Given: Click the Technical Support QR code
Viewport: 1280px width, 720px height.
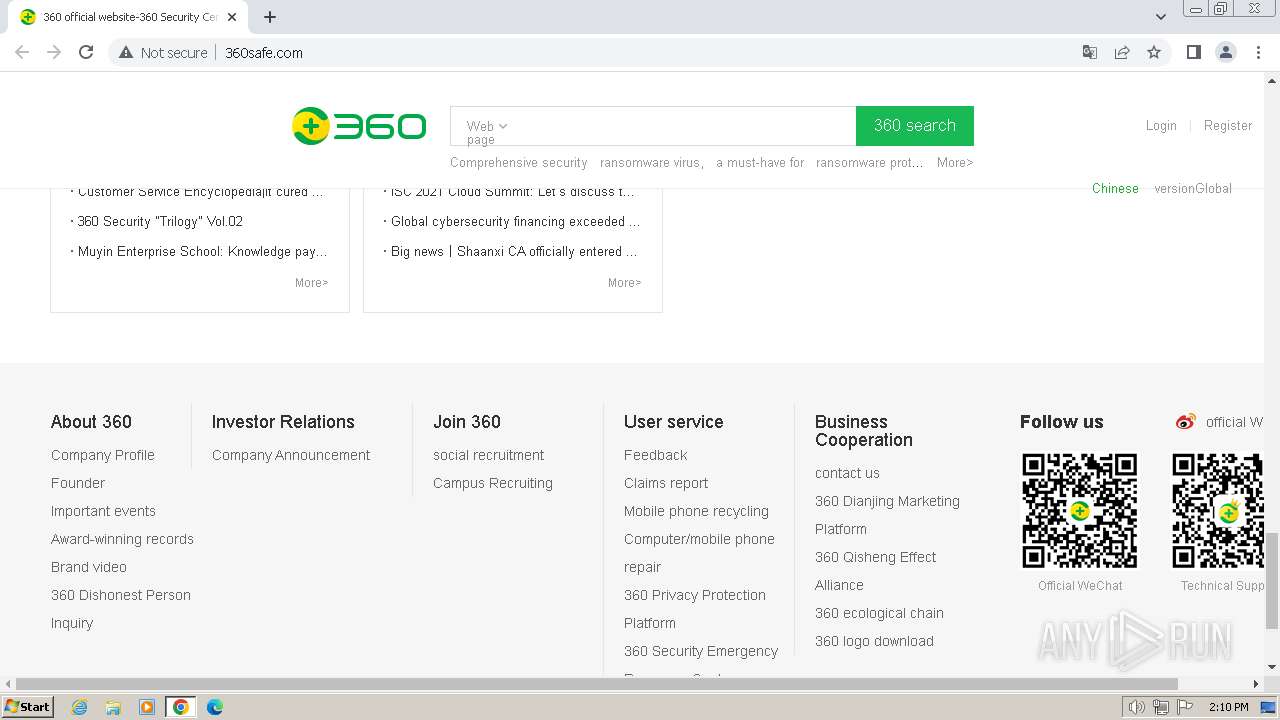Looking at the screenshot, I should pyautogui.click(x=1218, y=511).
